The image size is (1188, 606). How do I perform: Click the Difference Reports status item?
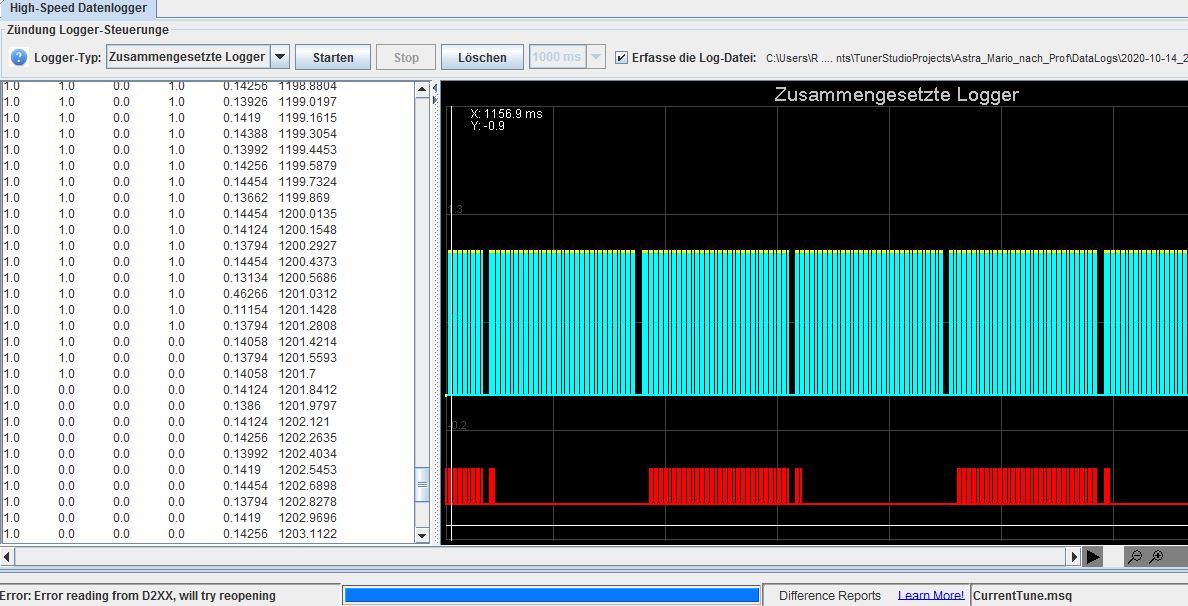(x=830, y=595)
